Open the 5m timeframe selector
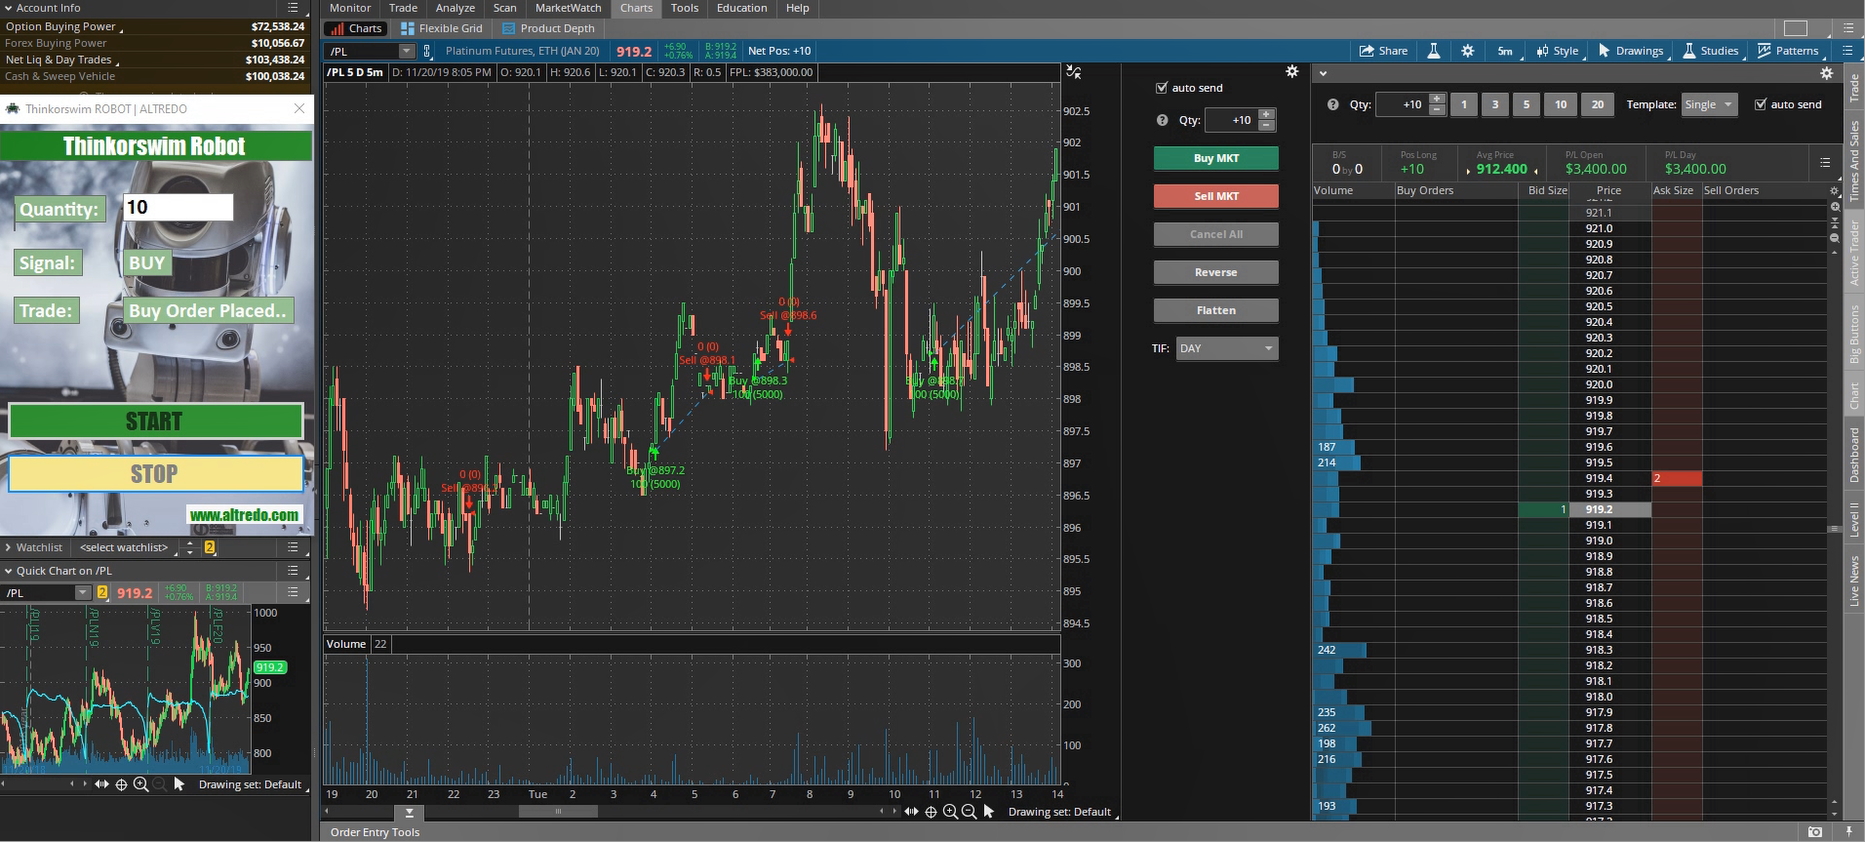This screenshot has width=1865, height=842. [x=1505, y=51]
